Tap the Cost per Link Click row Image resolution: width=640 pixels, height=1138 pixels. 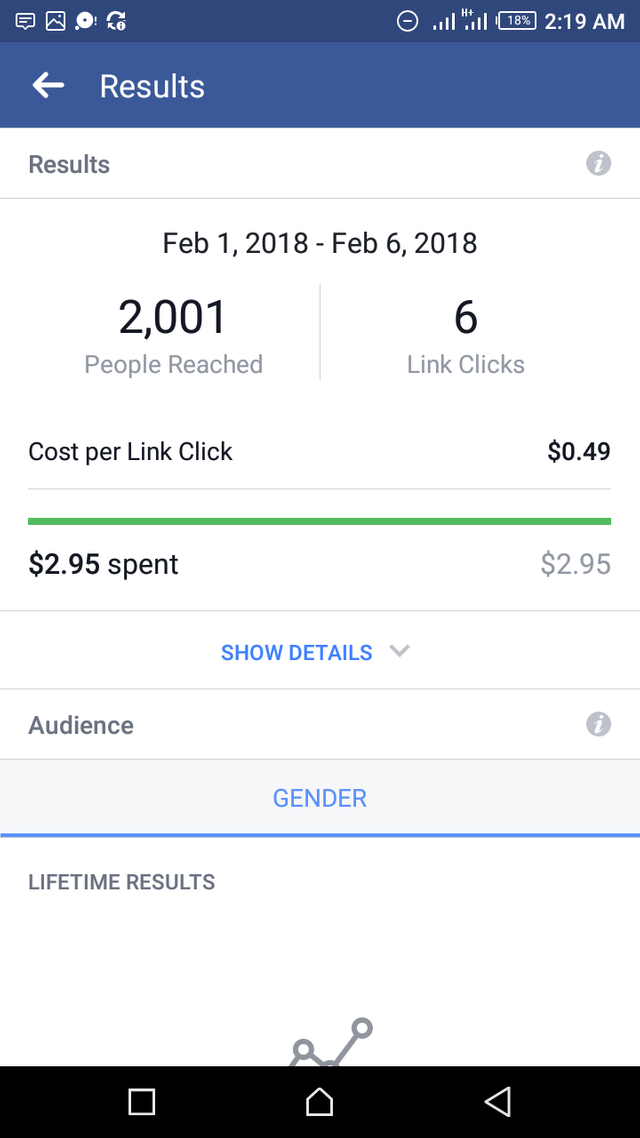[319, 451]
